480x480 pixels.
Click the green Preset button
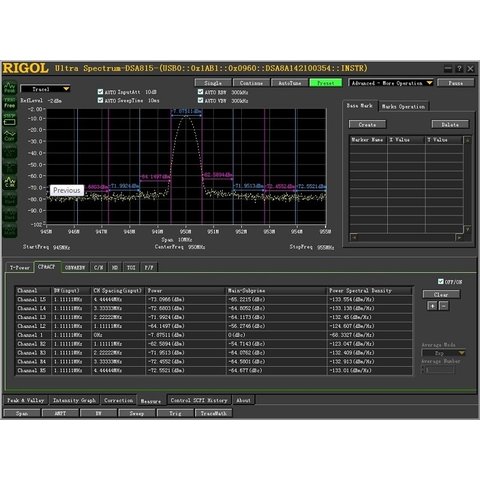(326, 83)
